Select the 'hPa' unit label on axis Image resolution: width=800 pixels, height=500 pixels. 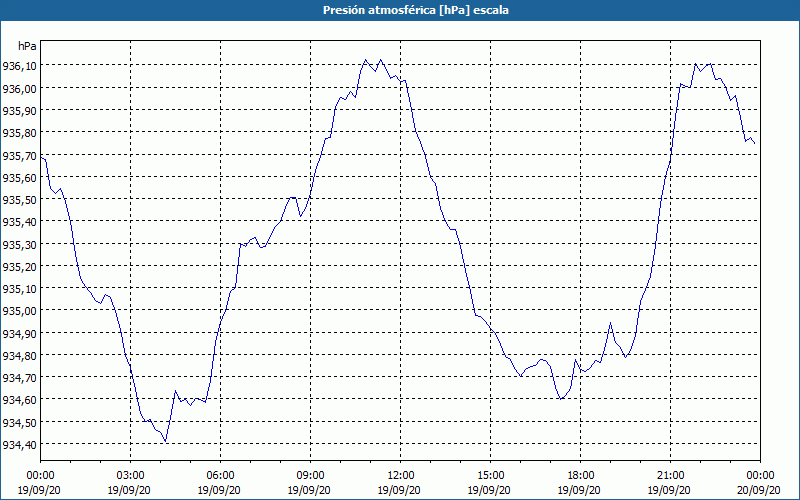[x=27, y=46]
